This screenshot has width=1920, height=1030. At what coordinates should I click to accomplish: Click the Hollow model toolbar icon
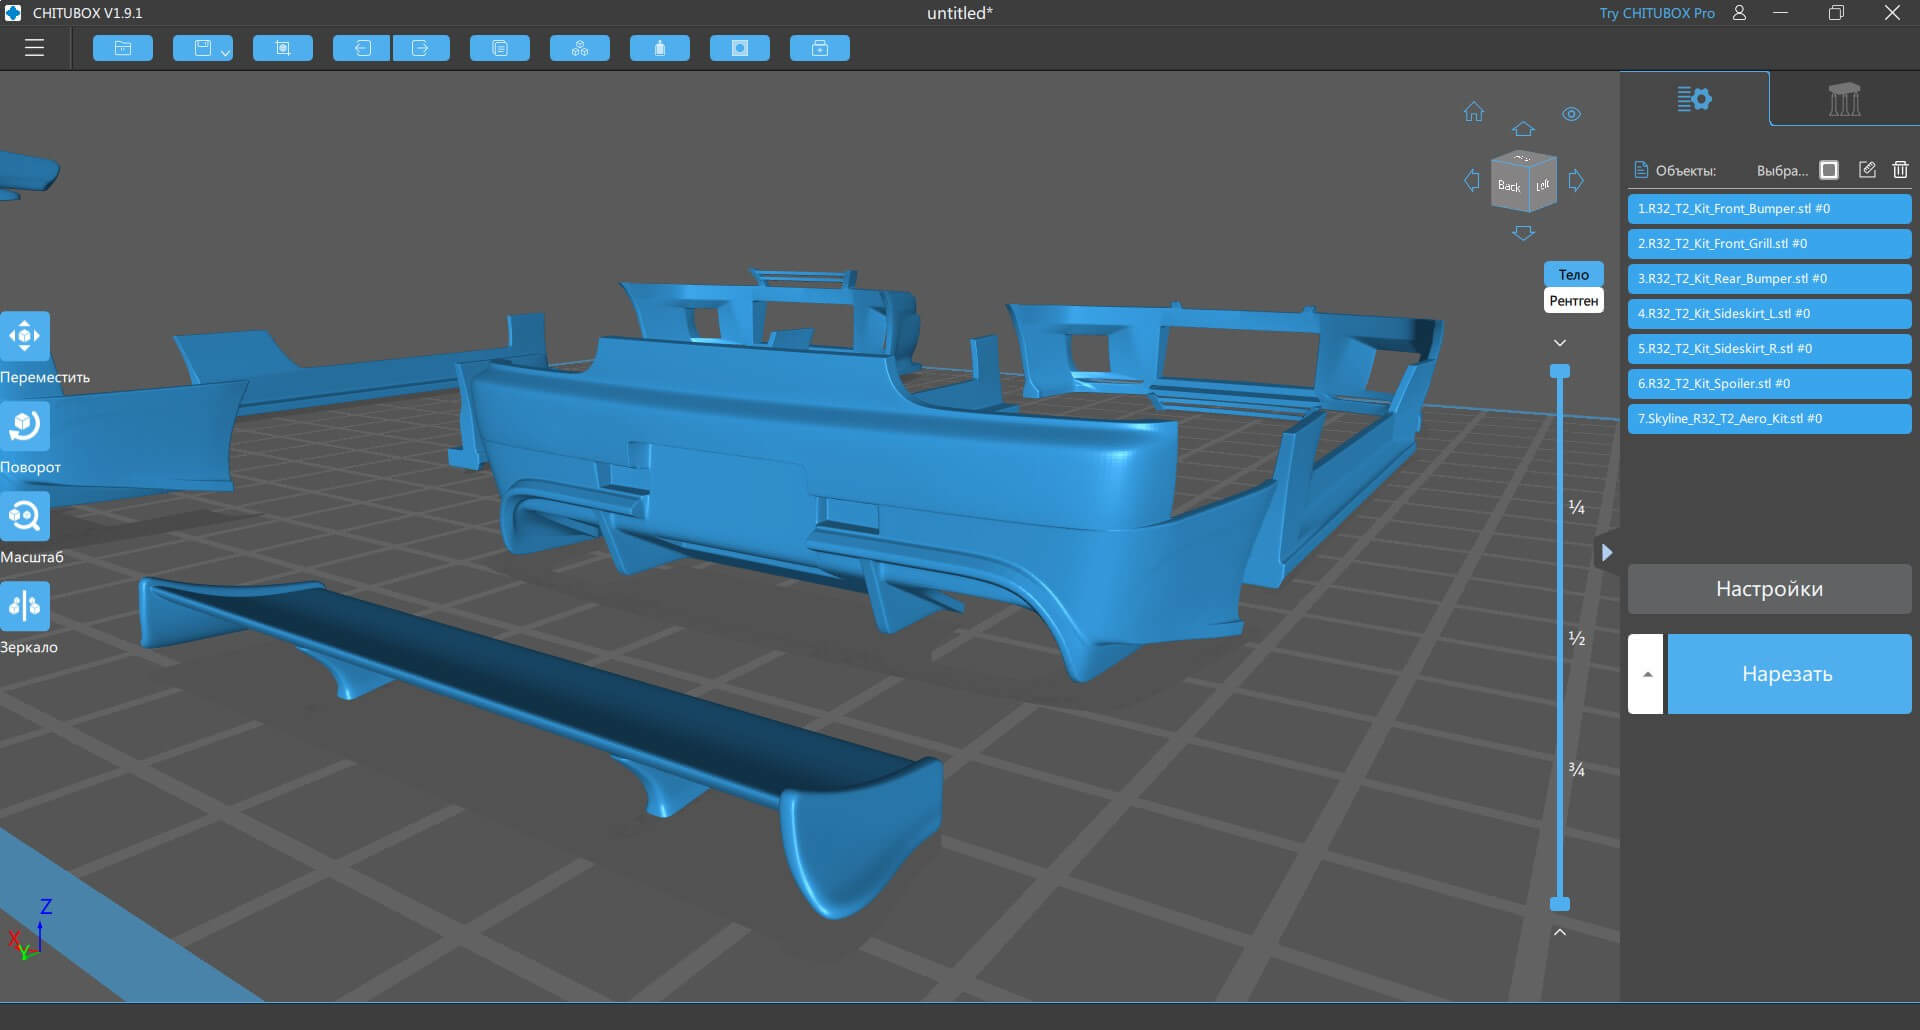[x=740, y=48]
